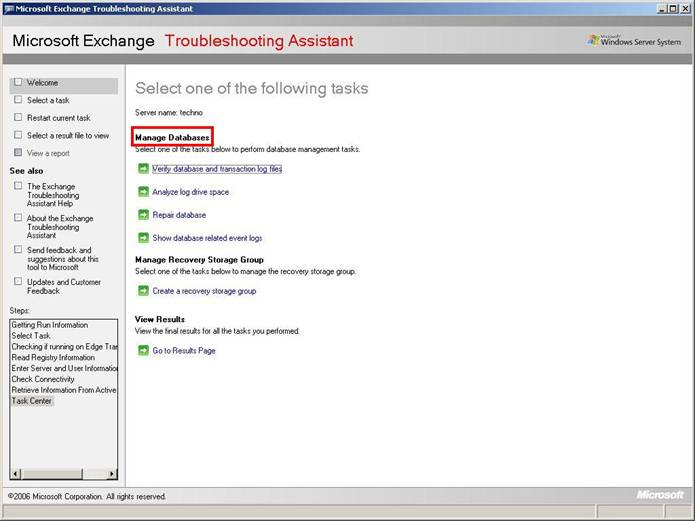Click the View Results heading
Screen dimensions: 695x521
pos(160,319)
